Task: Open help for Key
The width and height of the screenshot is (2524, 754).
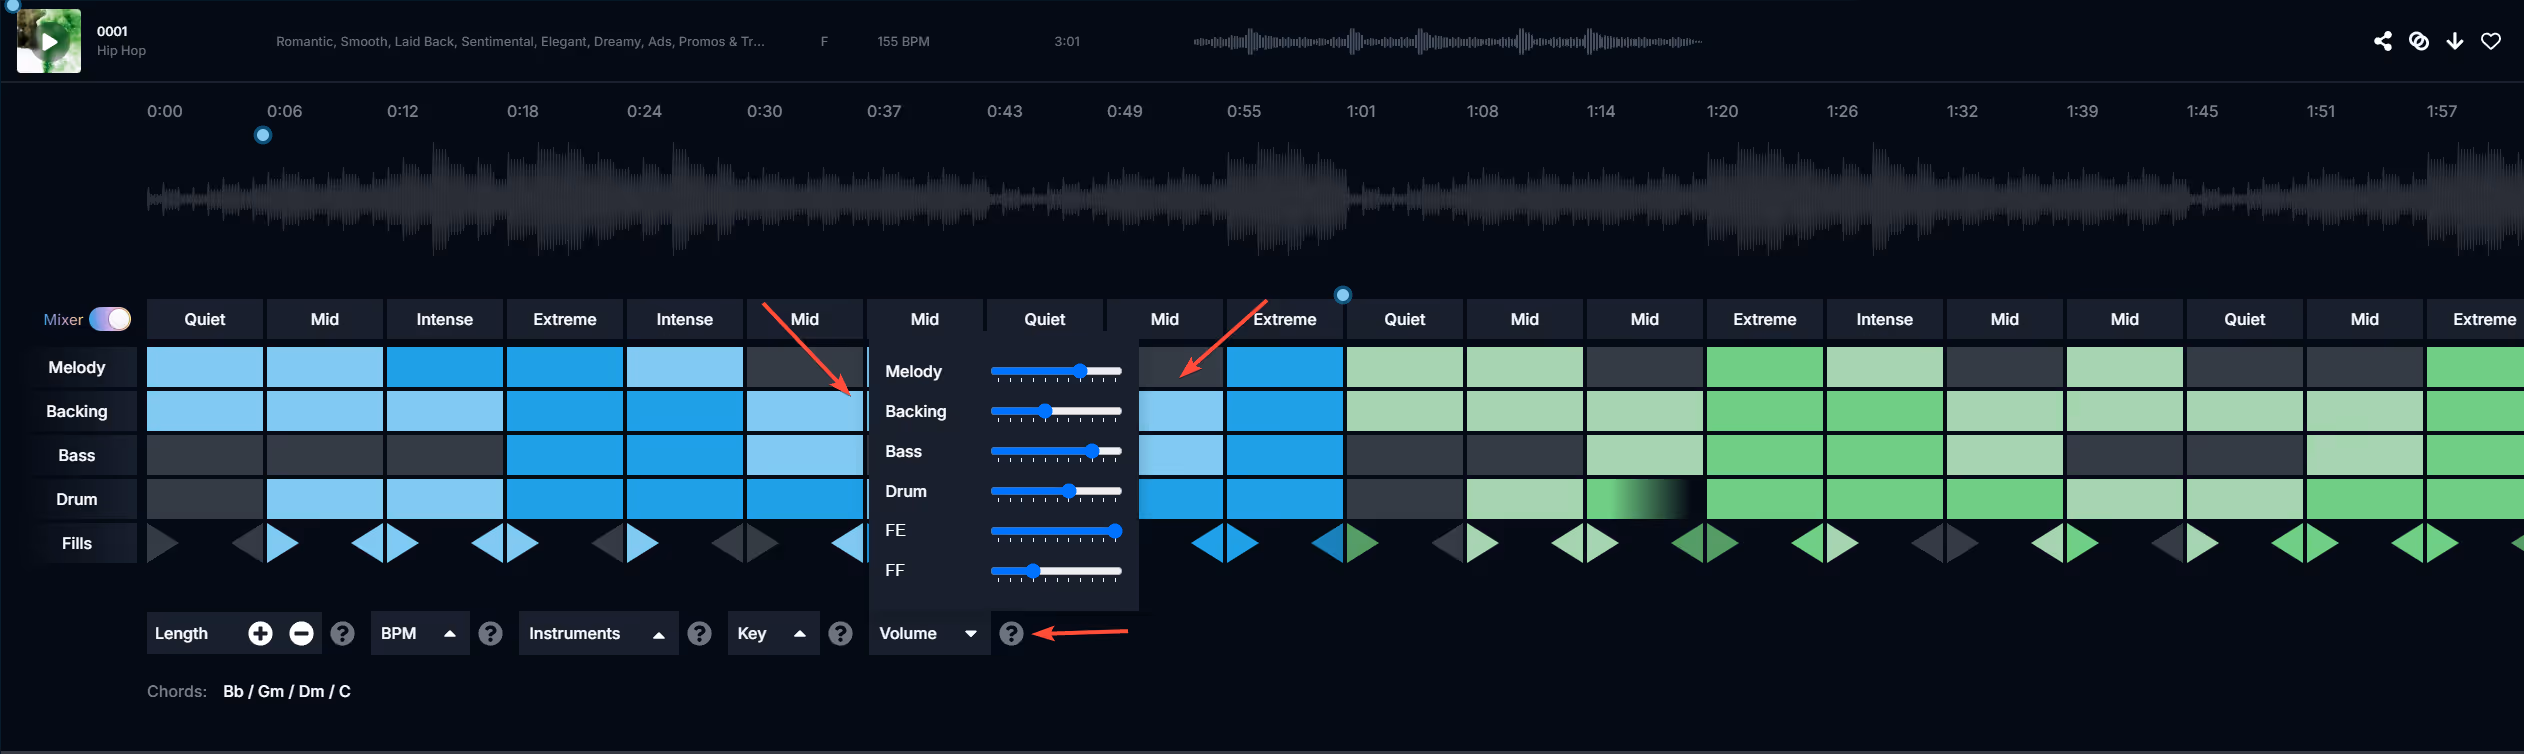Action: tap(841, 633)
